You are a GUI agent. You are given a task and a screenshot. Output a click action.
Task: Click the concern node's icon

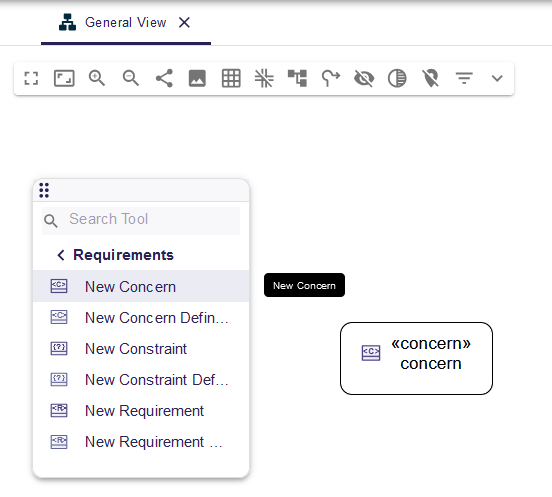(371, 353)
